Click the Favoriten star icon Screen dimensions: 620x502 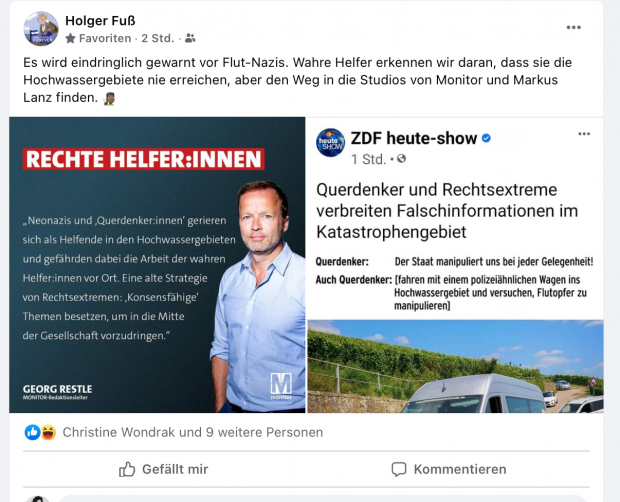coord(70,38)
